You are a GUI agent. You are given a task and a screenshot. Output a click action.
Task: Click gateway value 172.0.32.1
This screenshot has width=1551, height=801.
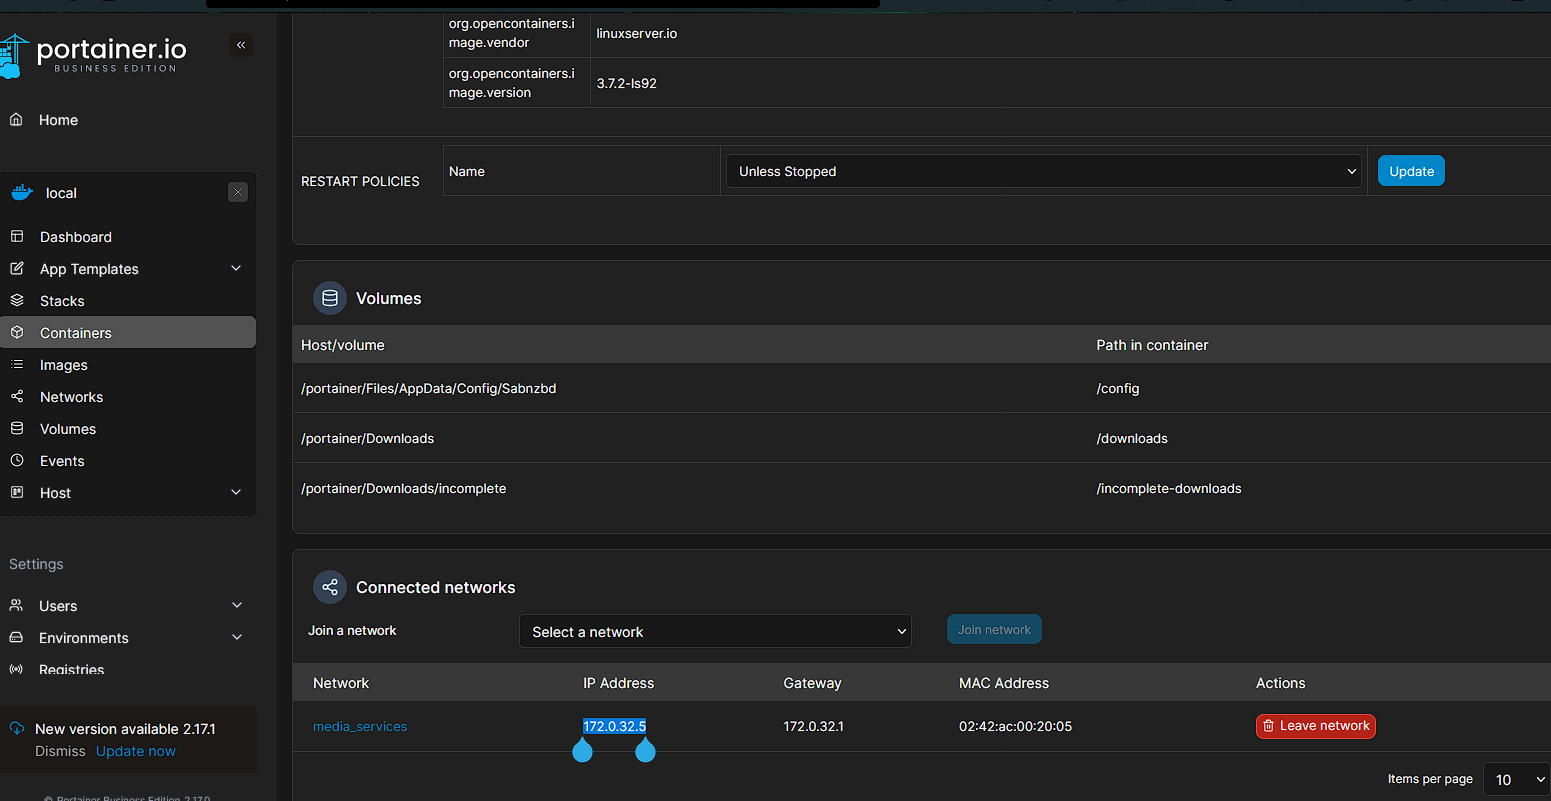[814, 726]
